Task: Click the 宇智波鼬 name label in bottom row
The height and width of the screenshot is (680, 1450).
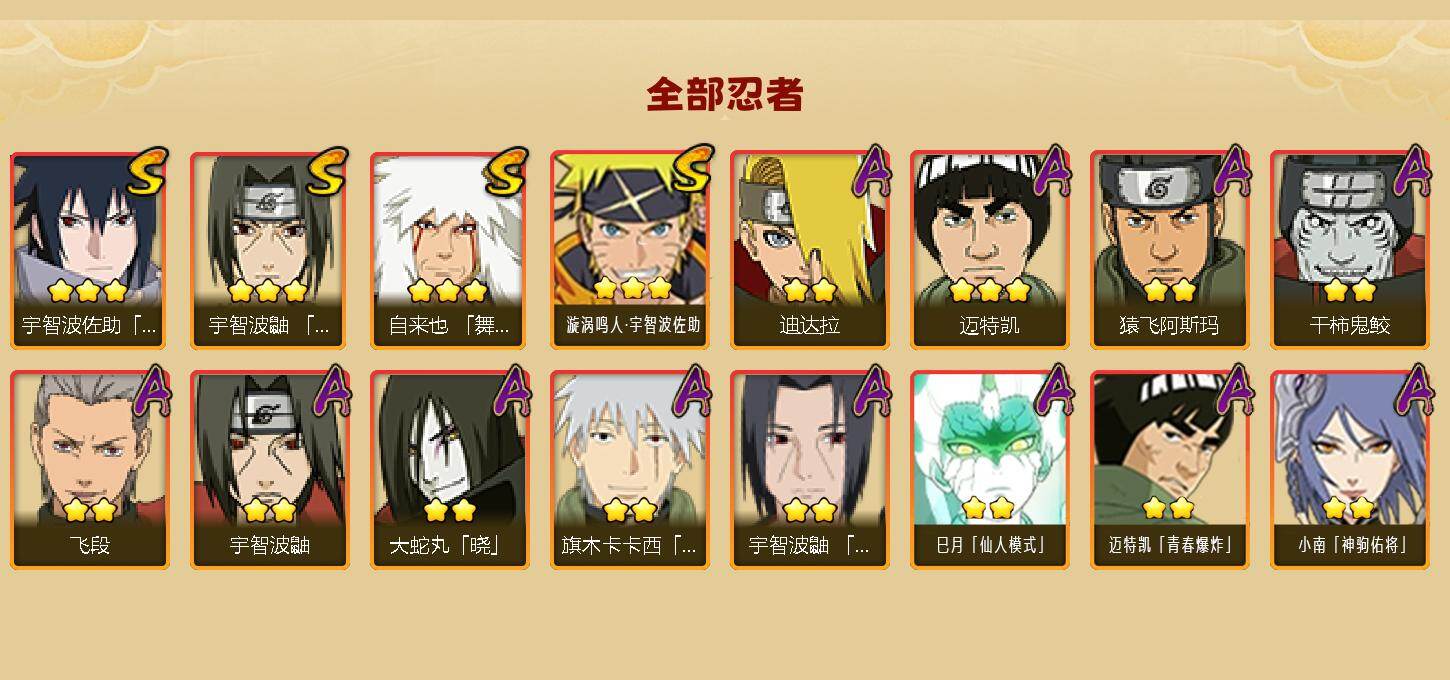Action: point(270,546)
